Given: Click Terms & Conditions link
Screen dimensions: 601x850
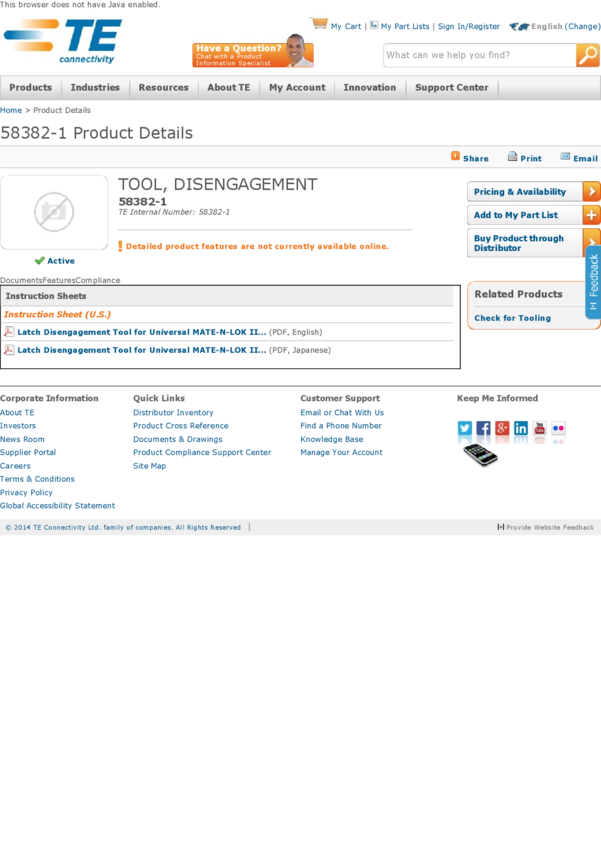Looking at the screenshot, I should pyautogui.click(x=37, y=479).
